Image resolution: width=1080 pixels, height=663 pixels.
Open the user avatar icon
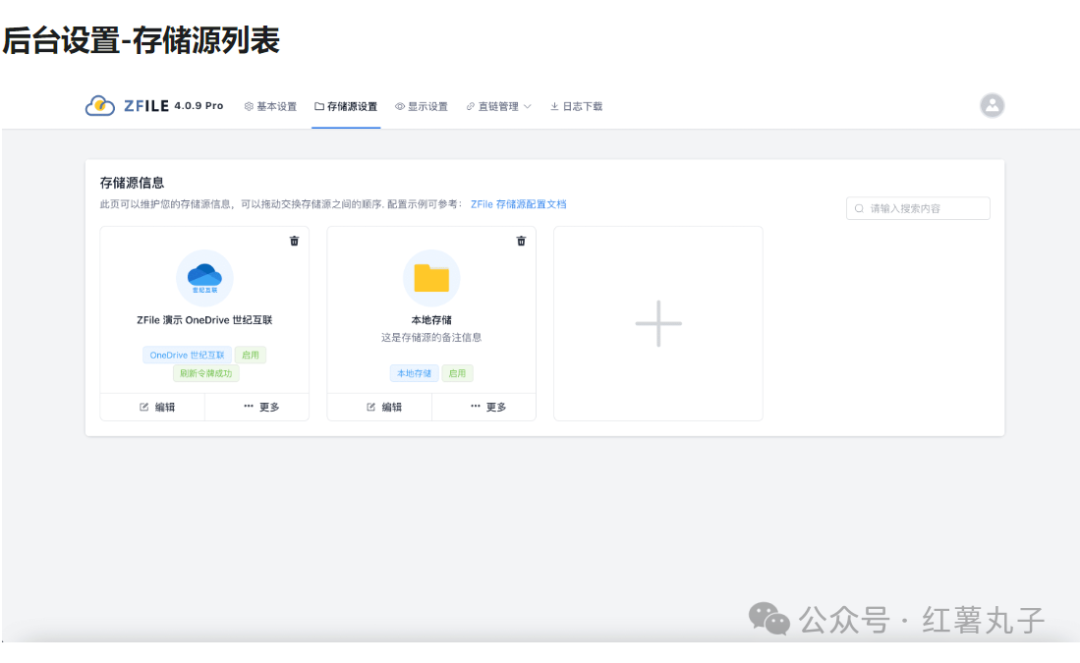click(x=992, y=105)
